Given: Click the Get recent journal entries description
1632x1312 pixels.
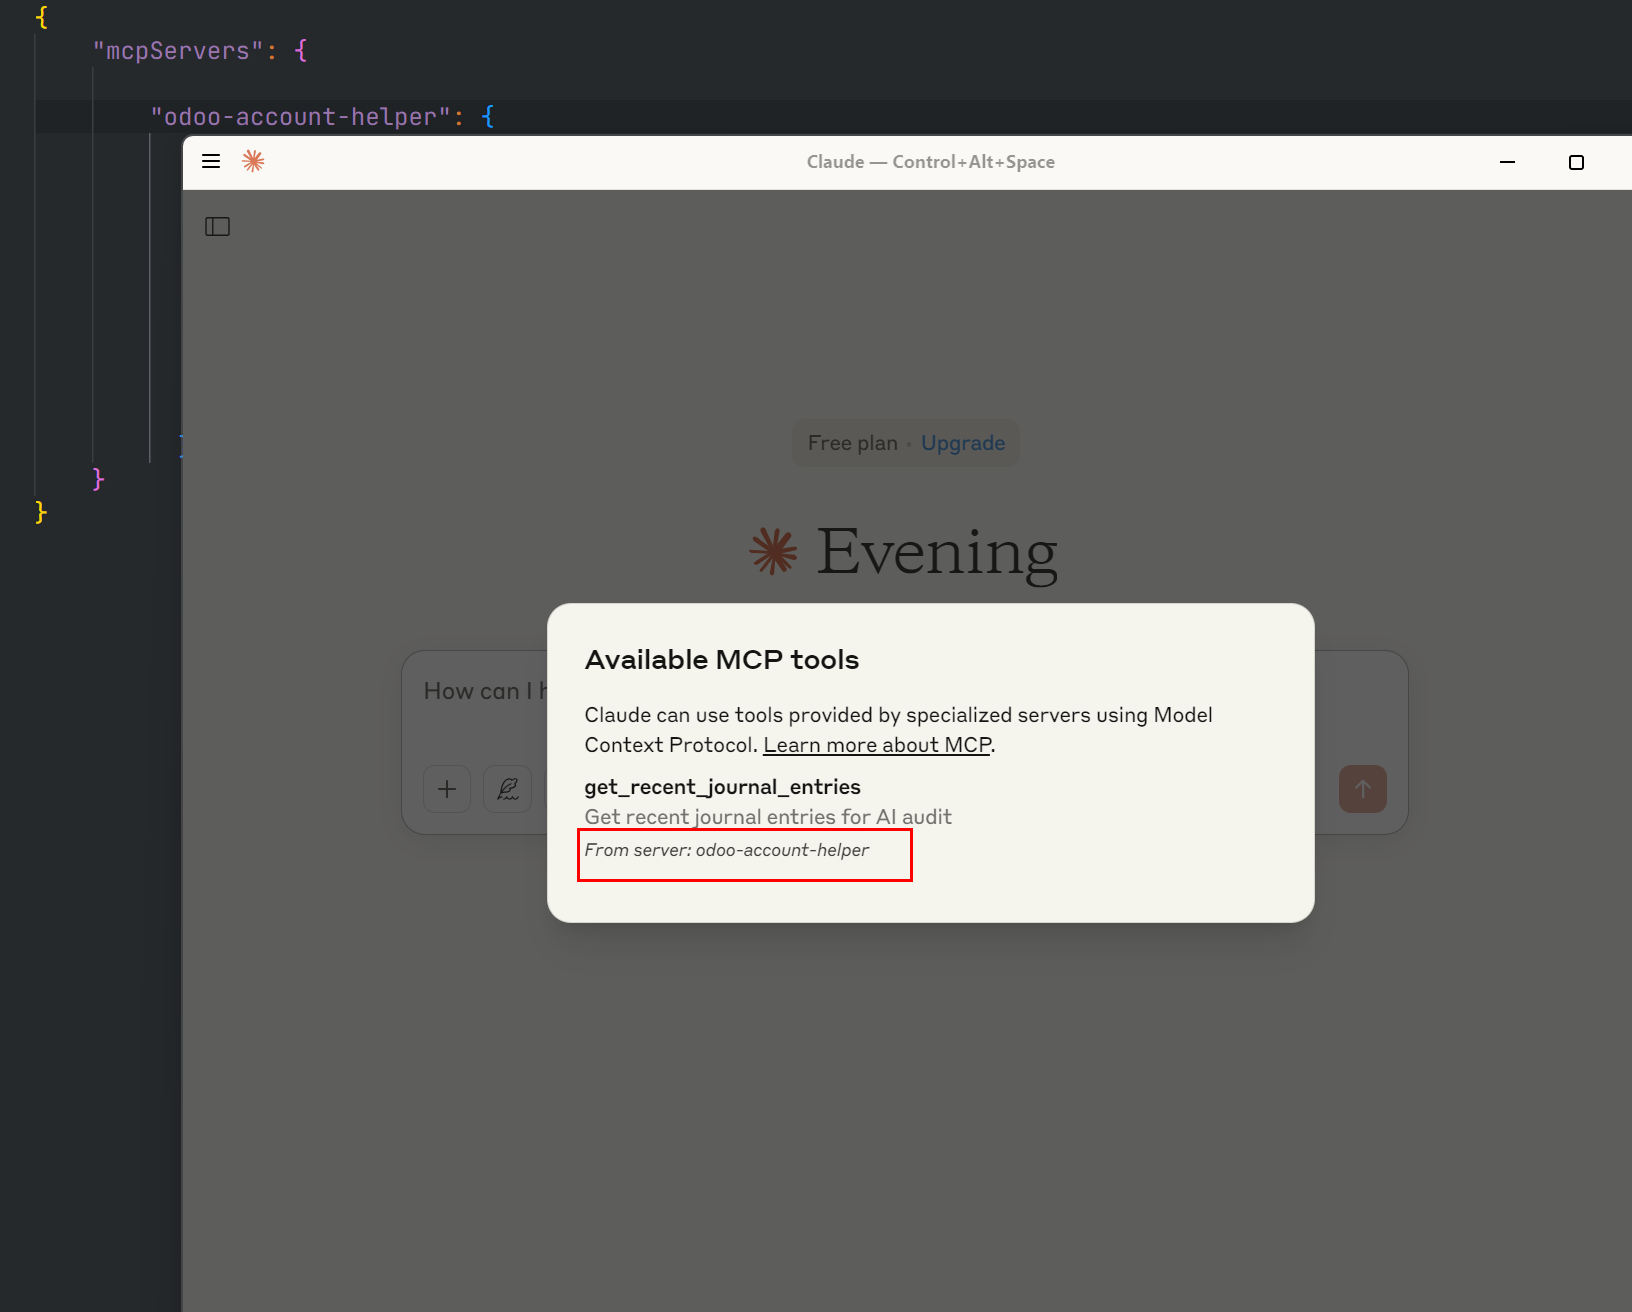Looking at the screenshot, I should 767,817.
